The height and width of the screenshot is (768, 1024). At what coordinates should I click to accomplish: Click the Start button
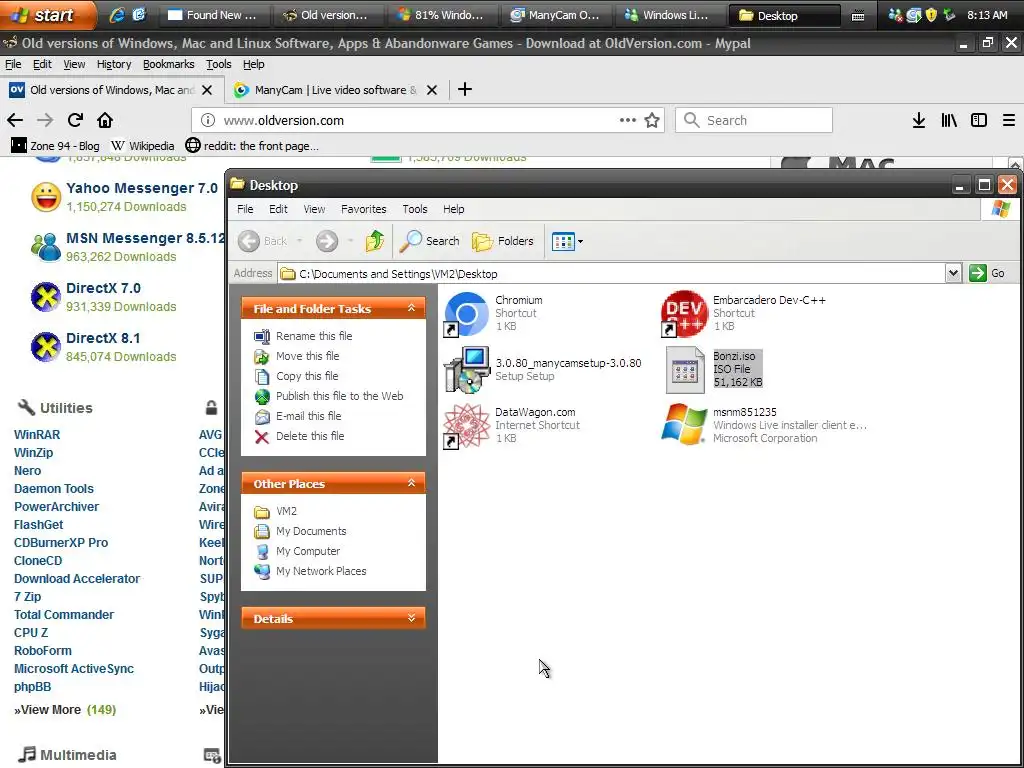click(48, 15)
